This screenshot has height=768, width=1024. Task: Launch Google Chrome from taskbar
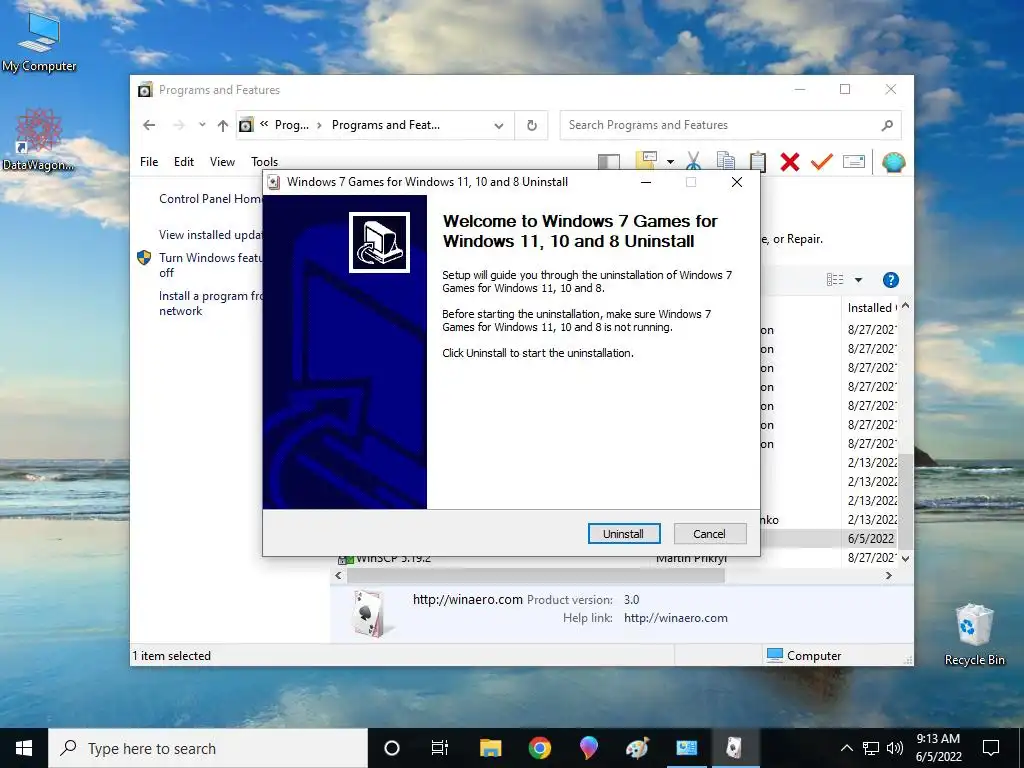point(539,748)
